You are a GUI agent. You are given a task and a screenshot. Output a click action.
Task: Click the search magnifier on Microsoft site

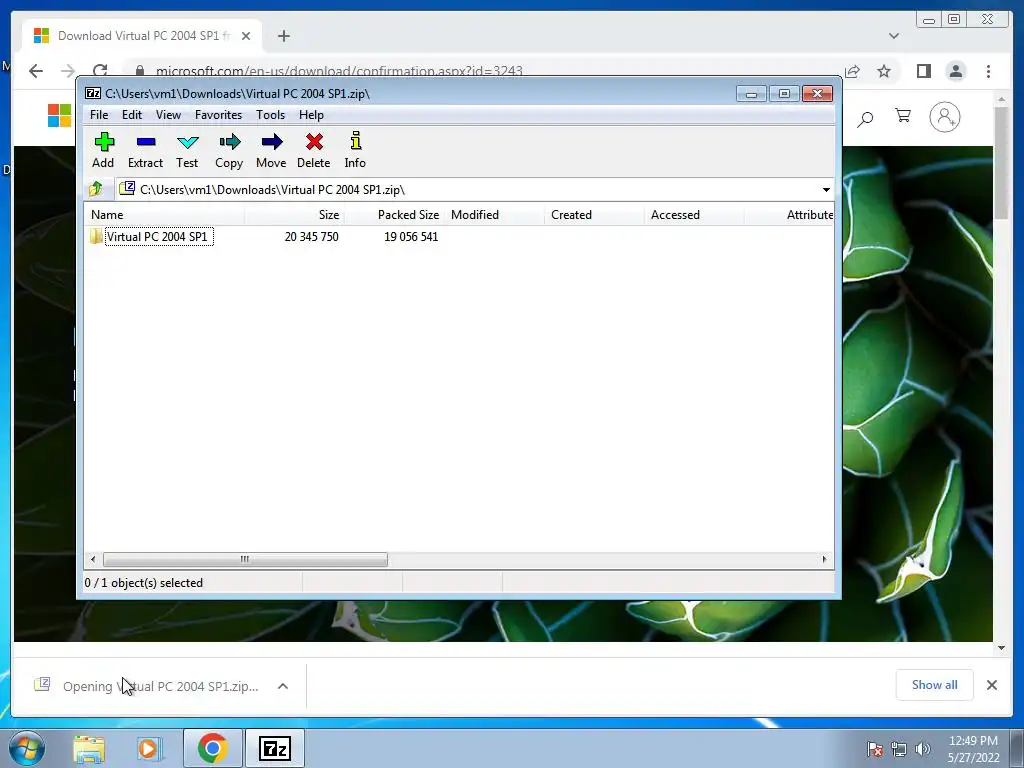[865, 118]
